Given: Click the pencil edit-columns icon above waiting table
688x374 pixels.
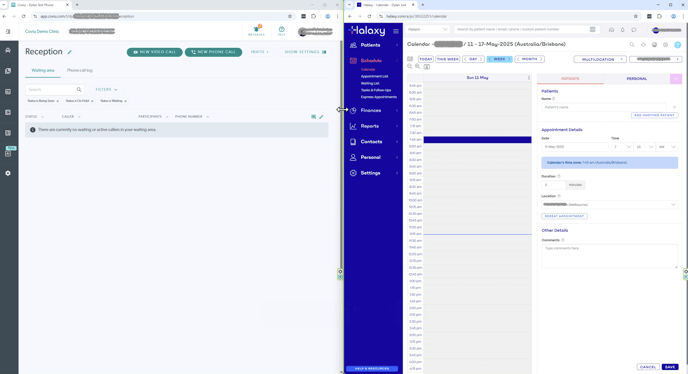Looking at the screenshot, I should (x=321, y=117).
